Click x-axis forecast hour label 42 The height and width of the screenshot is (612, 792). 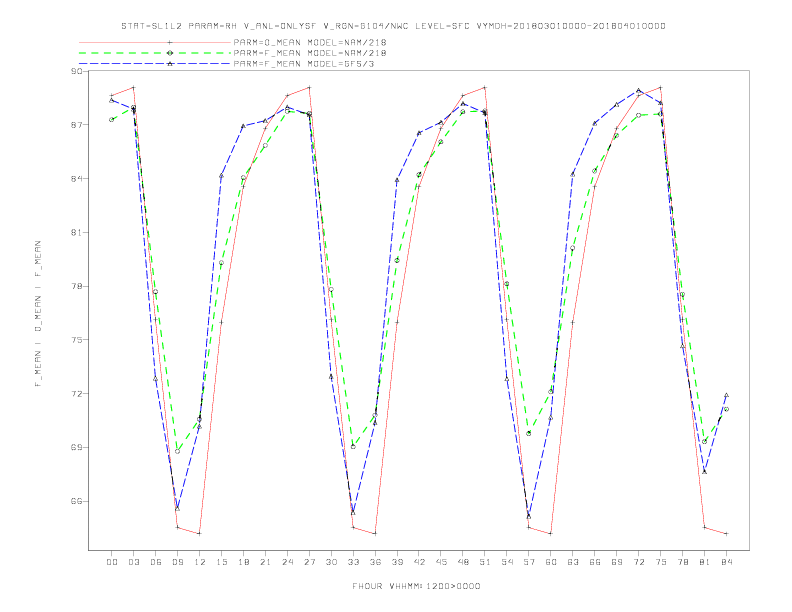pyautogui.click(x=419, y=562)
